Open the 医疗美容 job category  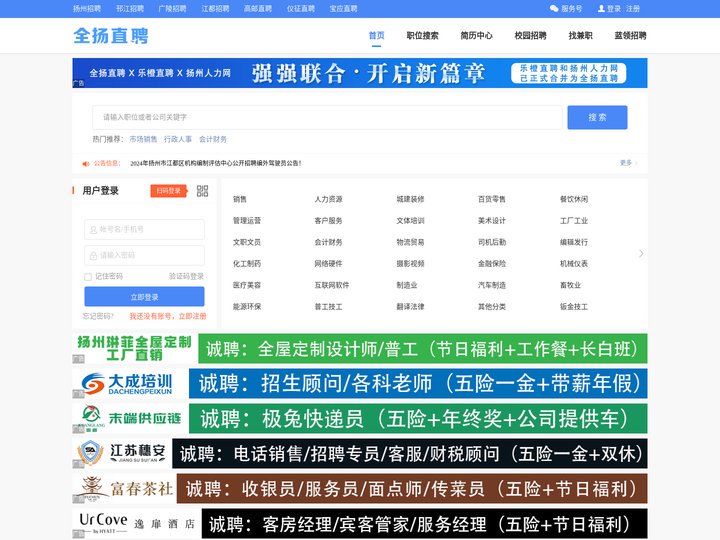pyautogui.click(x=247, y=285)
